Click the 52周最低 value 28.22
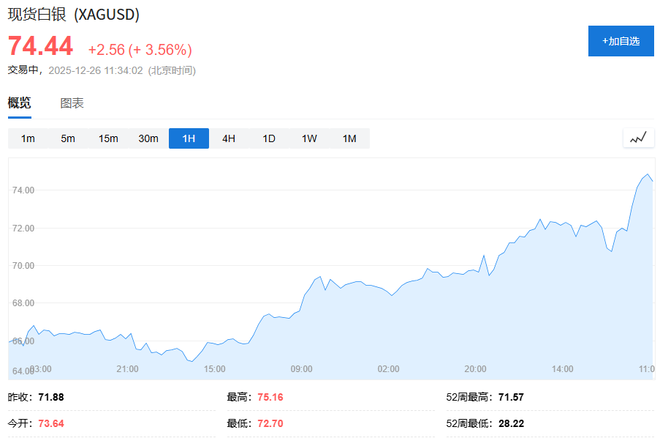This screenshot has width=660, height=438. coord(511,424)
